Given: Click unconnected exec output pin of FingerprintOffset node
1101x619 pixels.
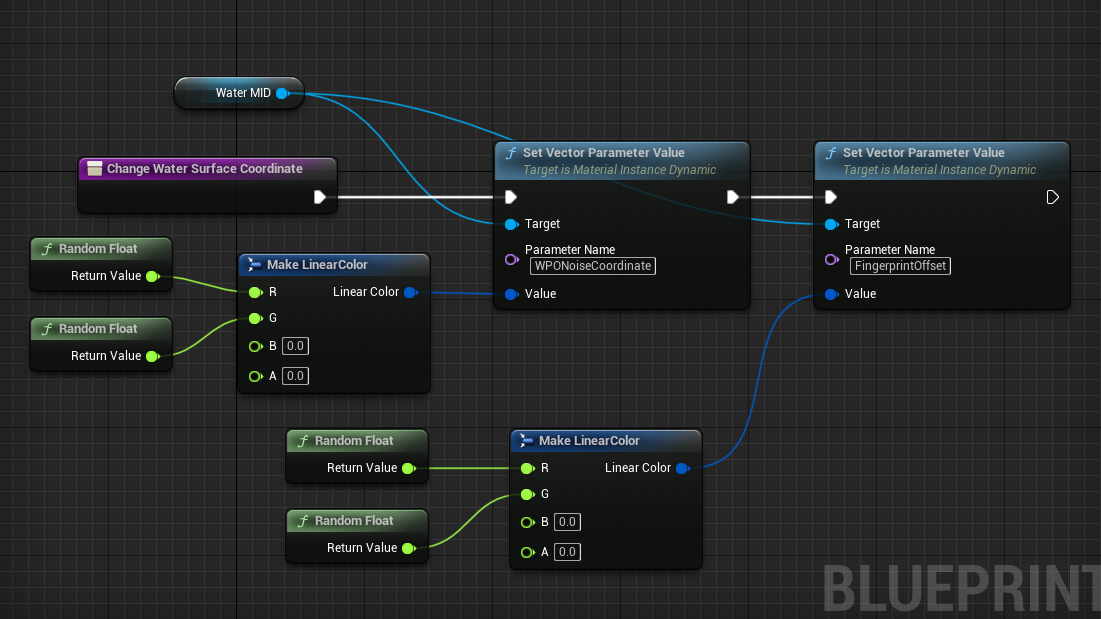Looking at the screenshot, I should tap(1052, 197).
